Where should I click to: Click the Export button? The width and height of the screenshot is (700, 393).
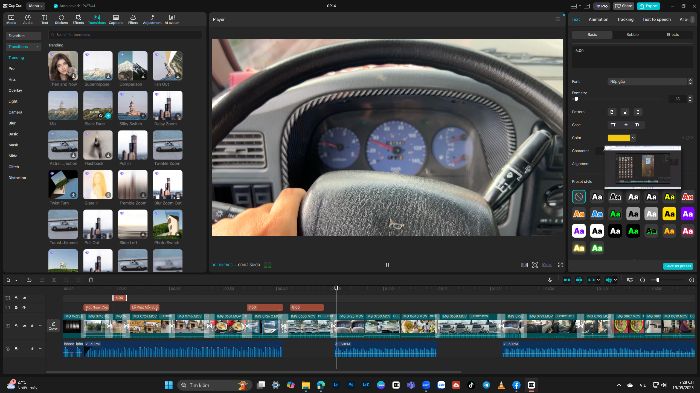[x=648, y=6]
